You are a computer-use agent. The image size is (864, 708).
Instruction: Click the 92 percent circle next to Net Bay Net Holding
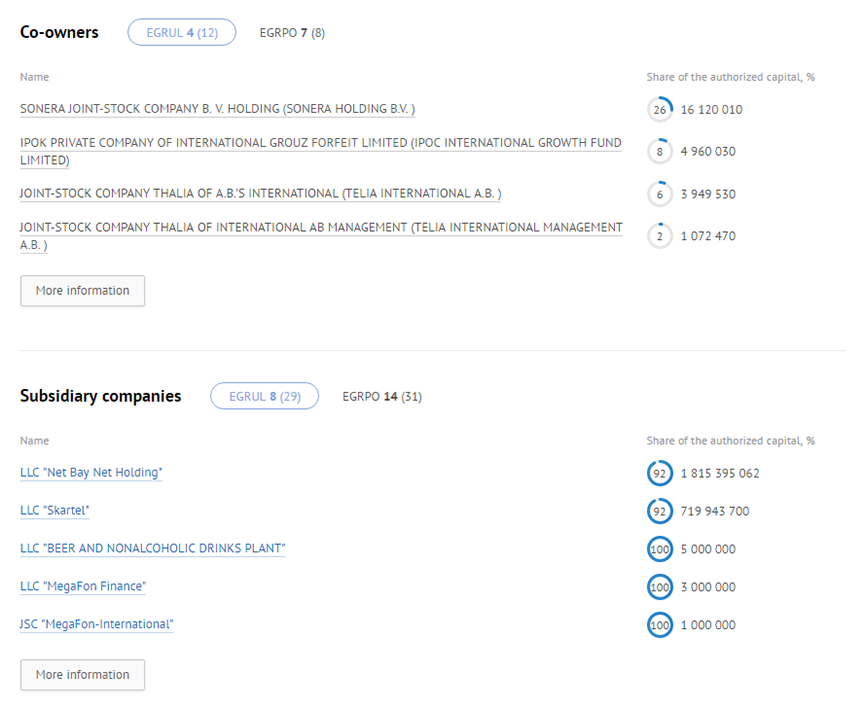point(660,473)
